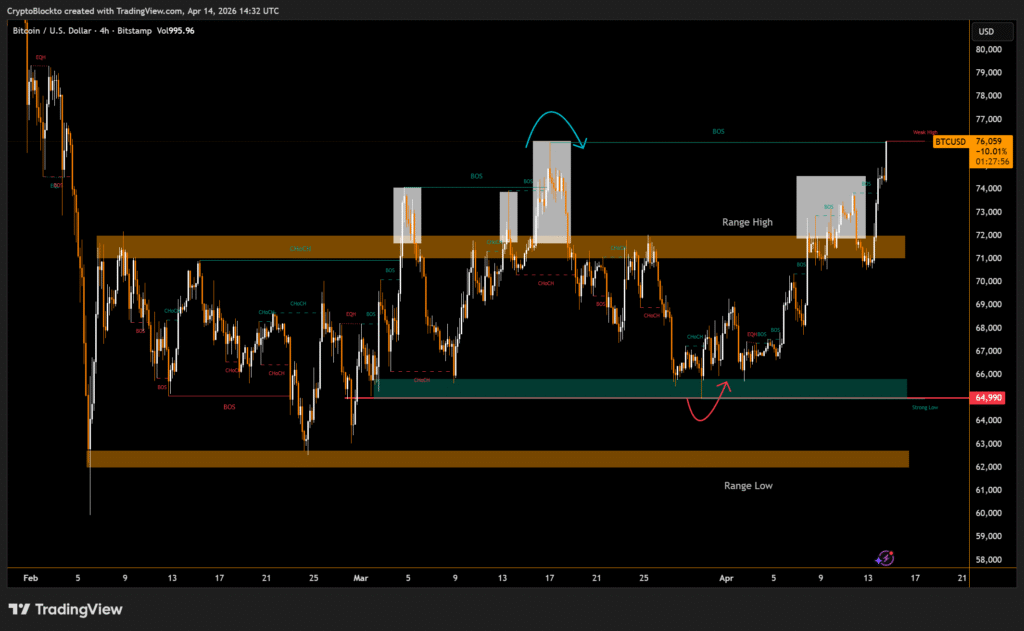1024x631 pixels.
Task: Select the Range High text label
Action: pyautogui.click(x=748, y=222)
